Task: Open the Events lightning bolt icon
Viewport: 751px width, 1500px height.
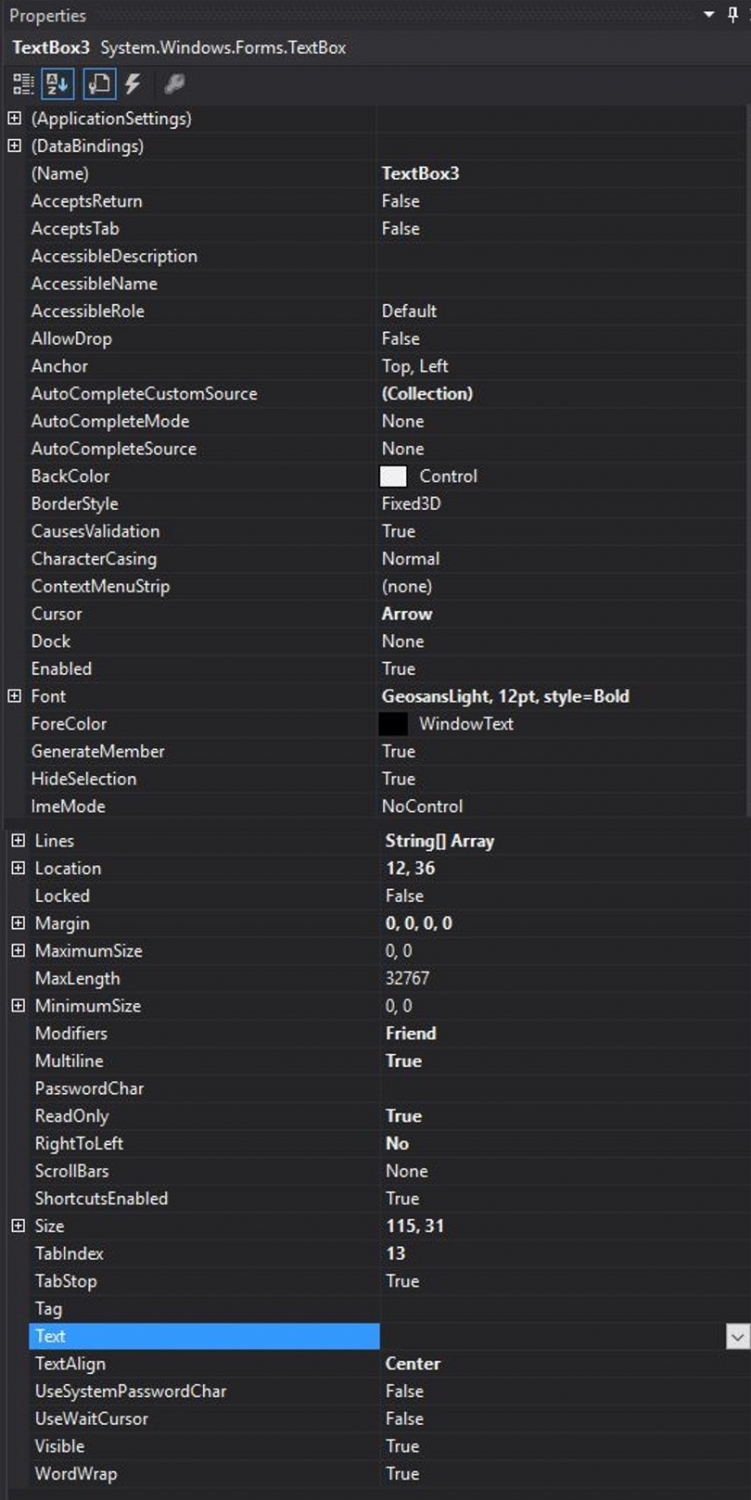Action: pyautogui.click(x=133, y=84)
